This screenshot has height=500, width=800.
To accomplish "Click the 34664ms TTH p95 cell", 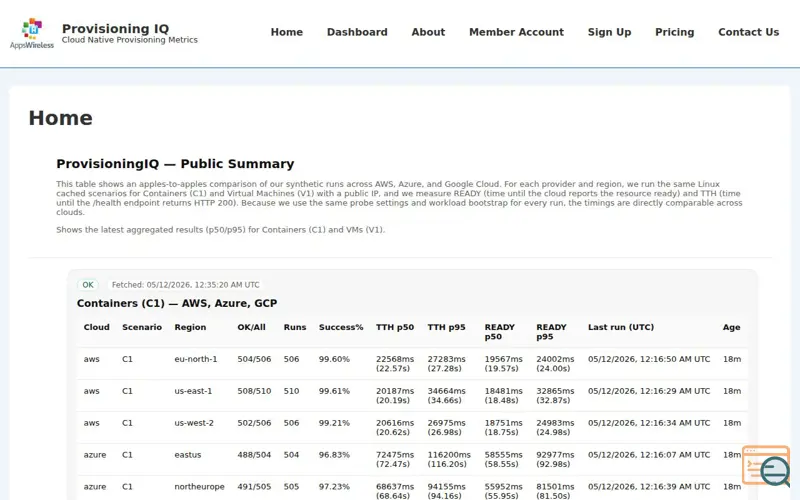I will pyautogui.click(x=446, y=395).
